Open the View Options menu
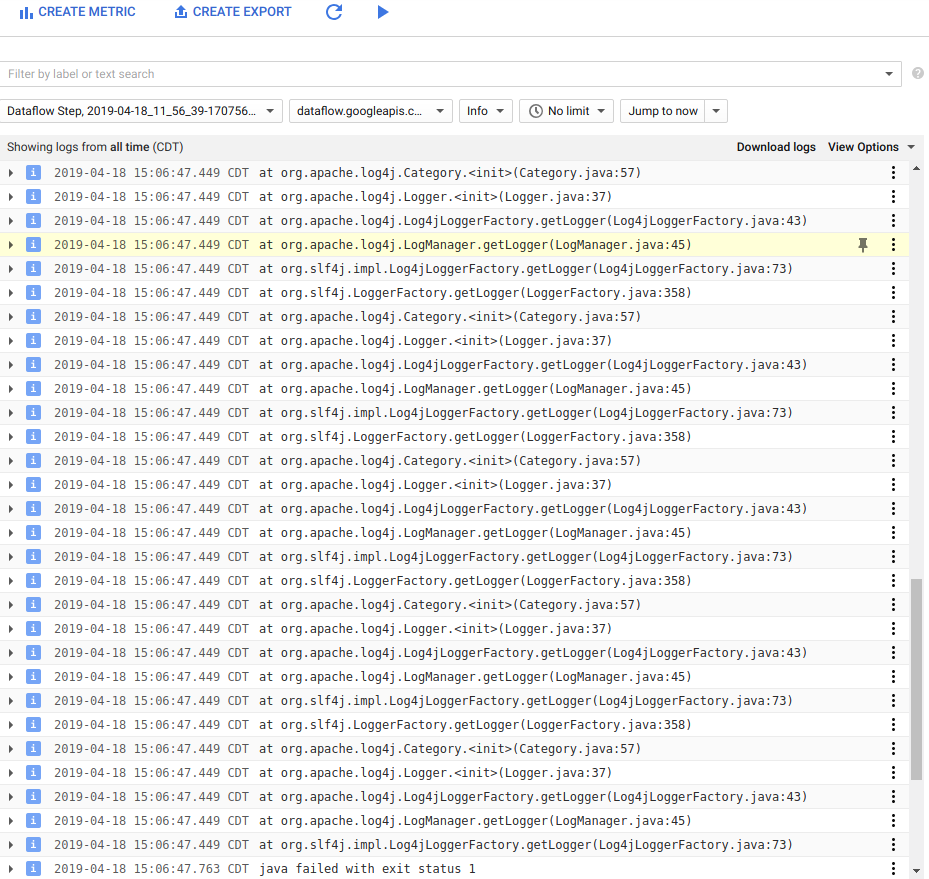The image size is (929, 879). (x=871, y=147)
